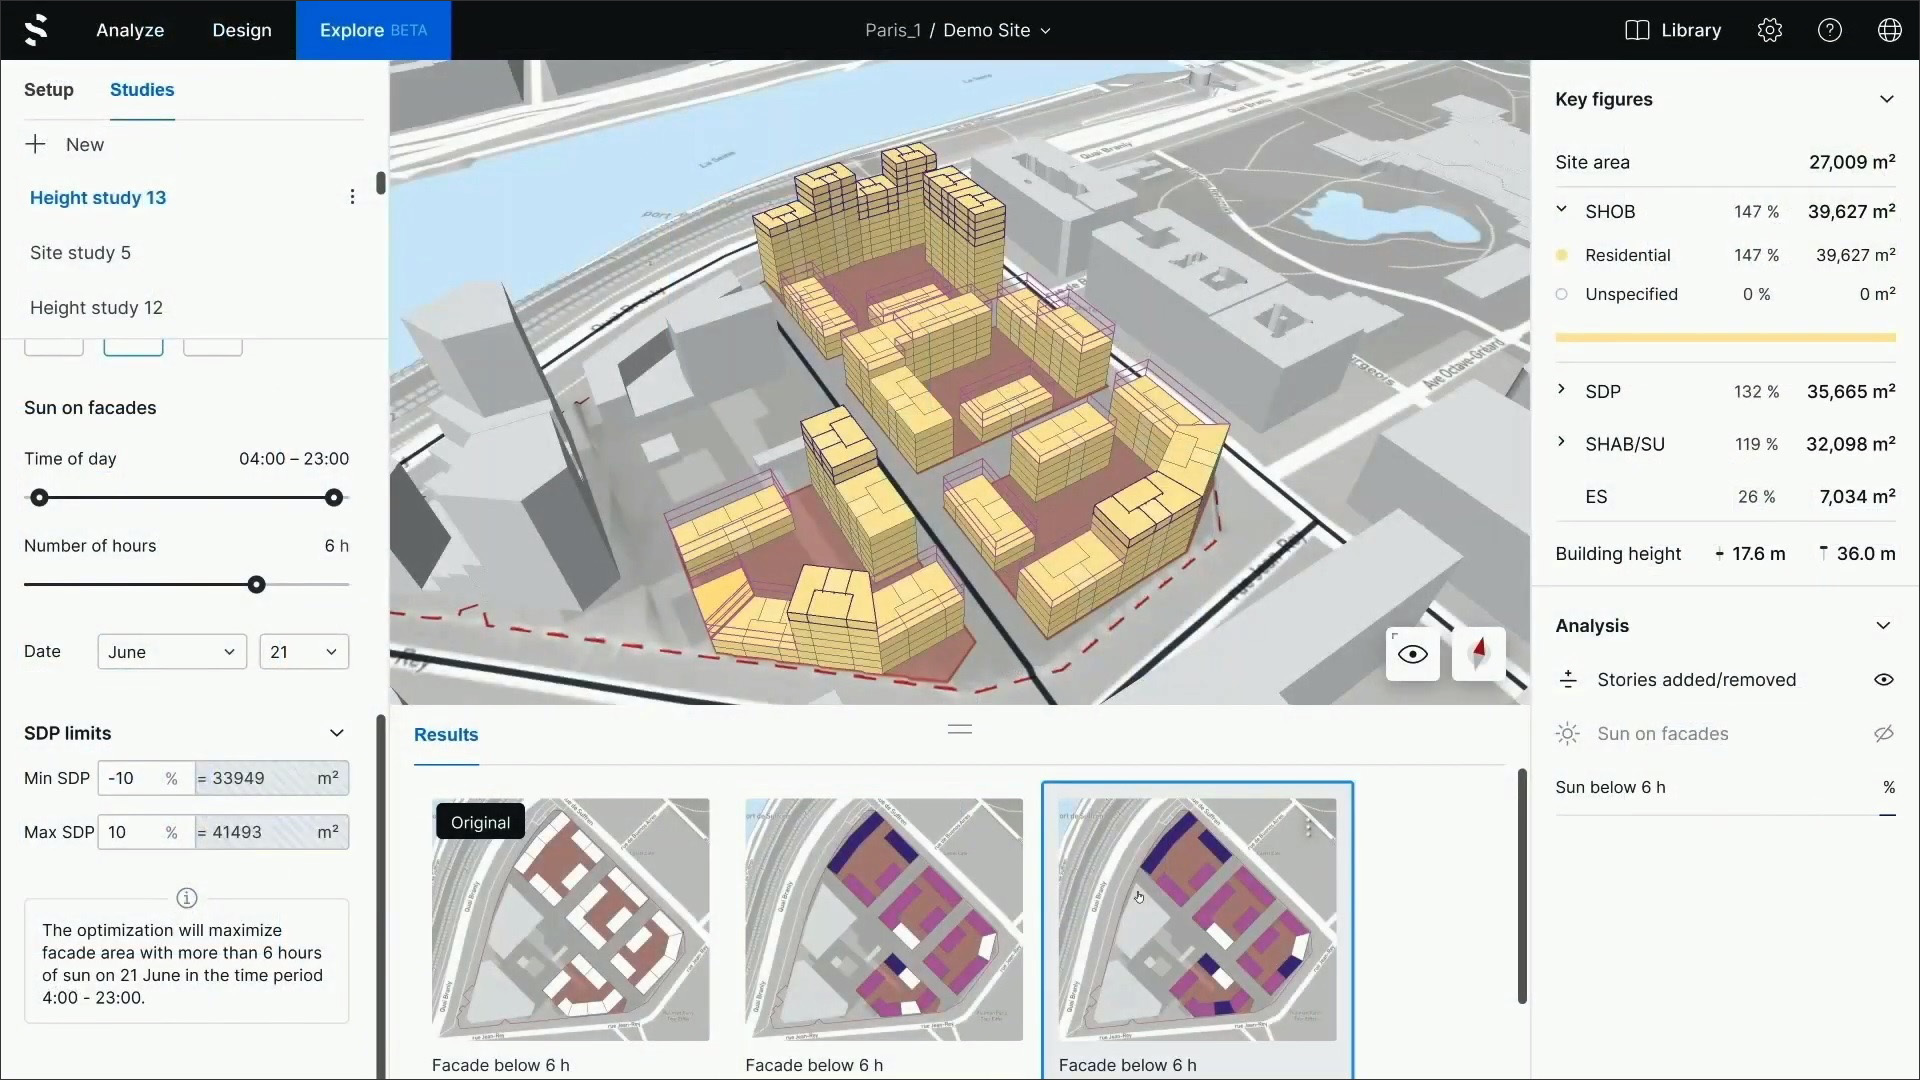Click the Number of hours 6 h value
The image size is (1920, 1080).
click(337, 546)
